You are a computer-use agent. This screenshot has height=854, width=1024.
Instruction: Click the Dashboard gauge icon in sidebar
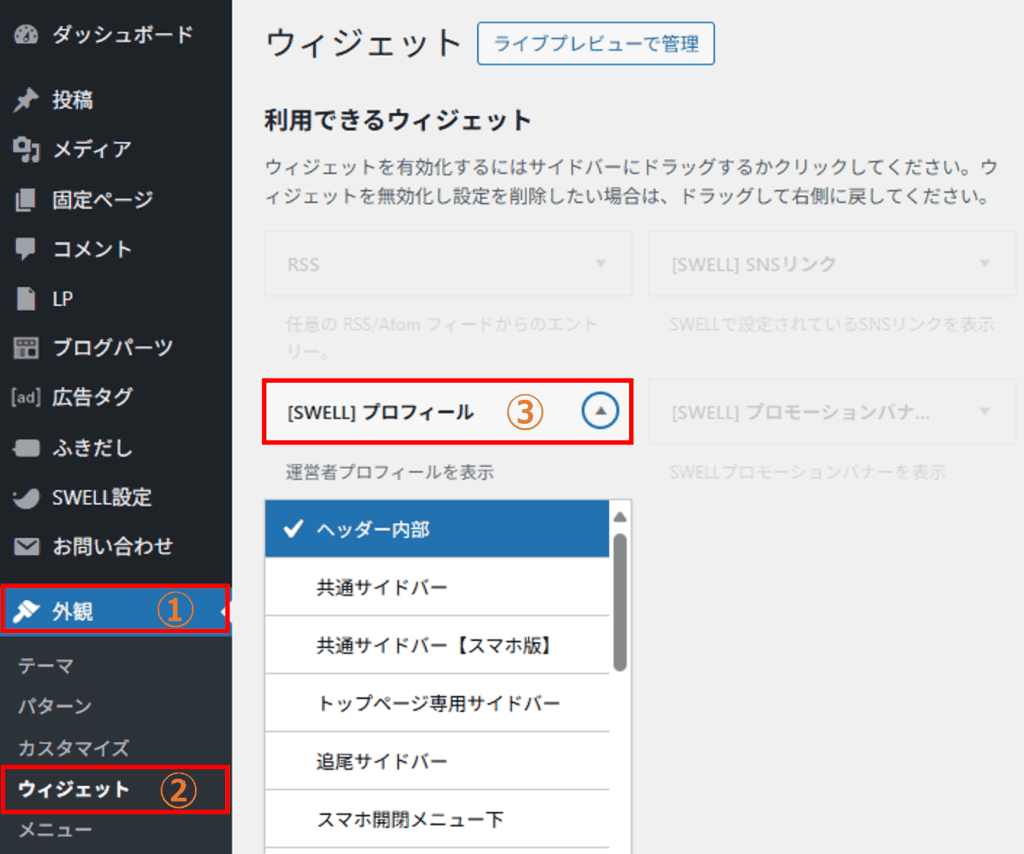(26, 35)
